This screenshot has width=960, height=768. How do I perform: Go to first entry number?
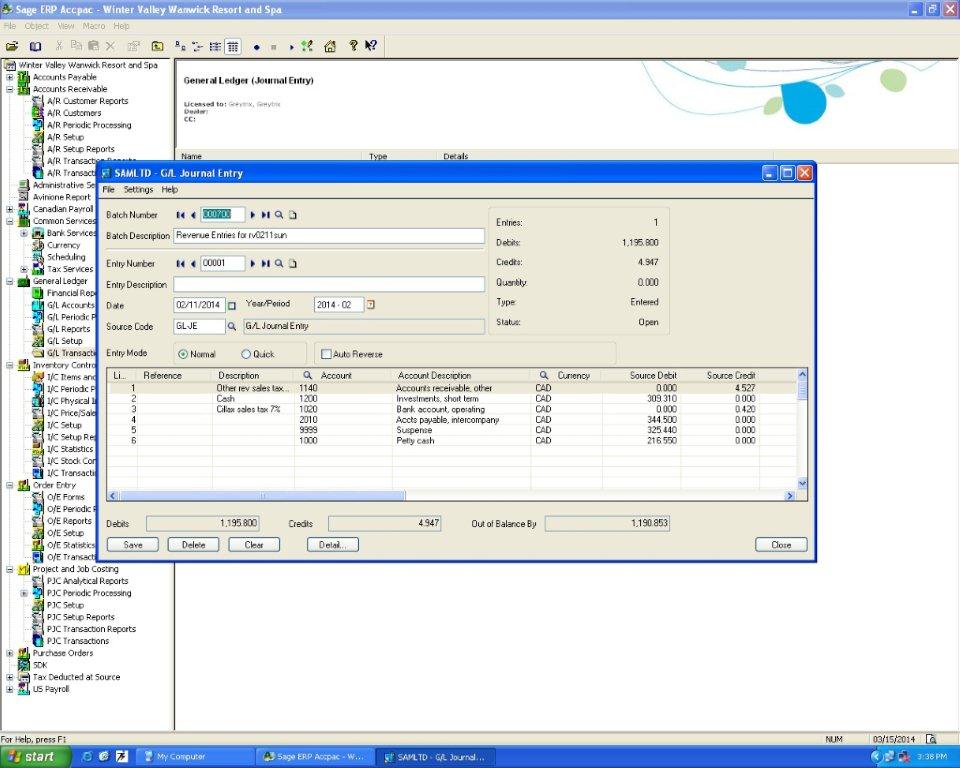coord(180,263)
